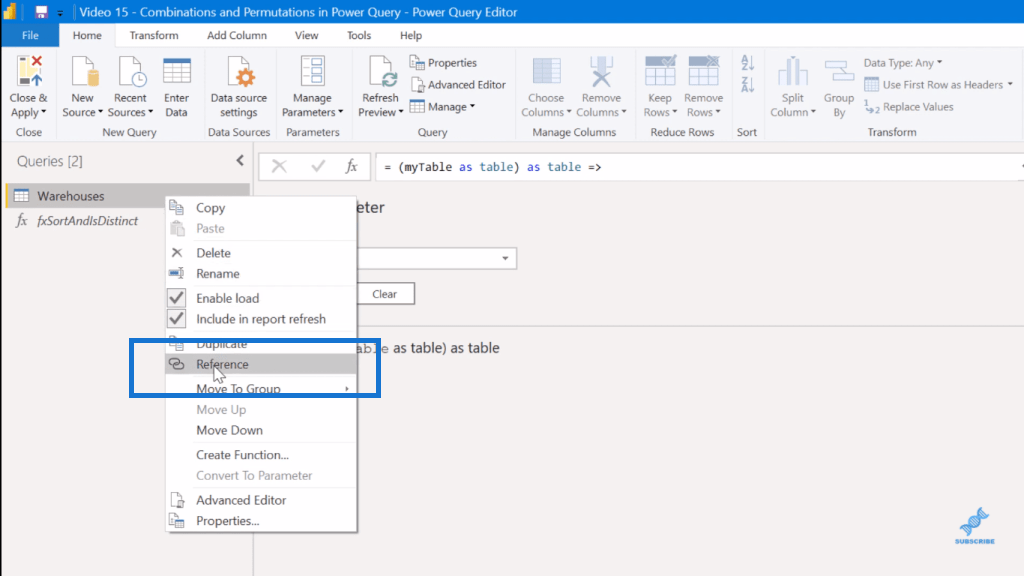Image resolution: width=1024 pixels, height=576 pixels.
Task: Choose Move Down in the context menu
Action: 261,430
